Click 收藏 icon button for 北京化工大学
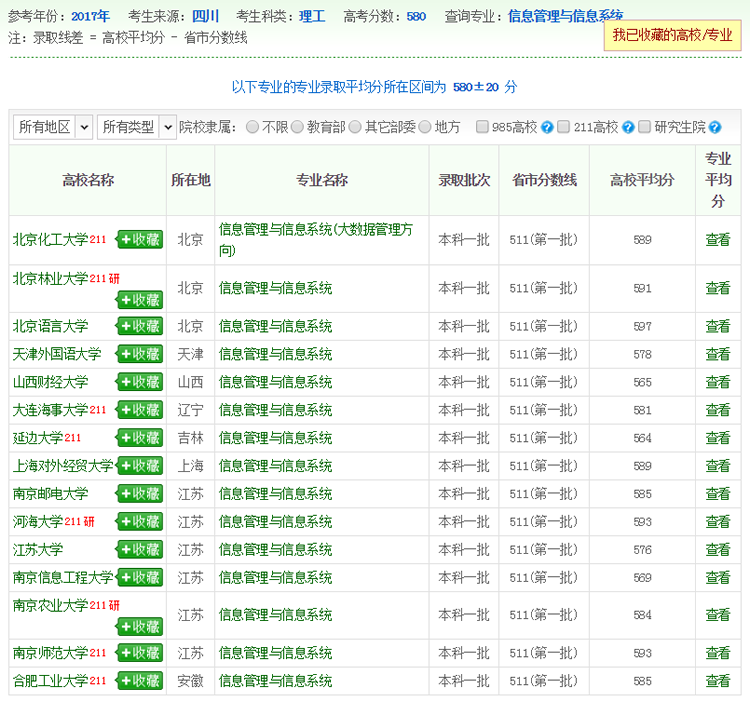This screenshot has height=702, width=750. [139, 240]
